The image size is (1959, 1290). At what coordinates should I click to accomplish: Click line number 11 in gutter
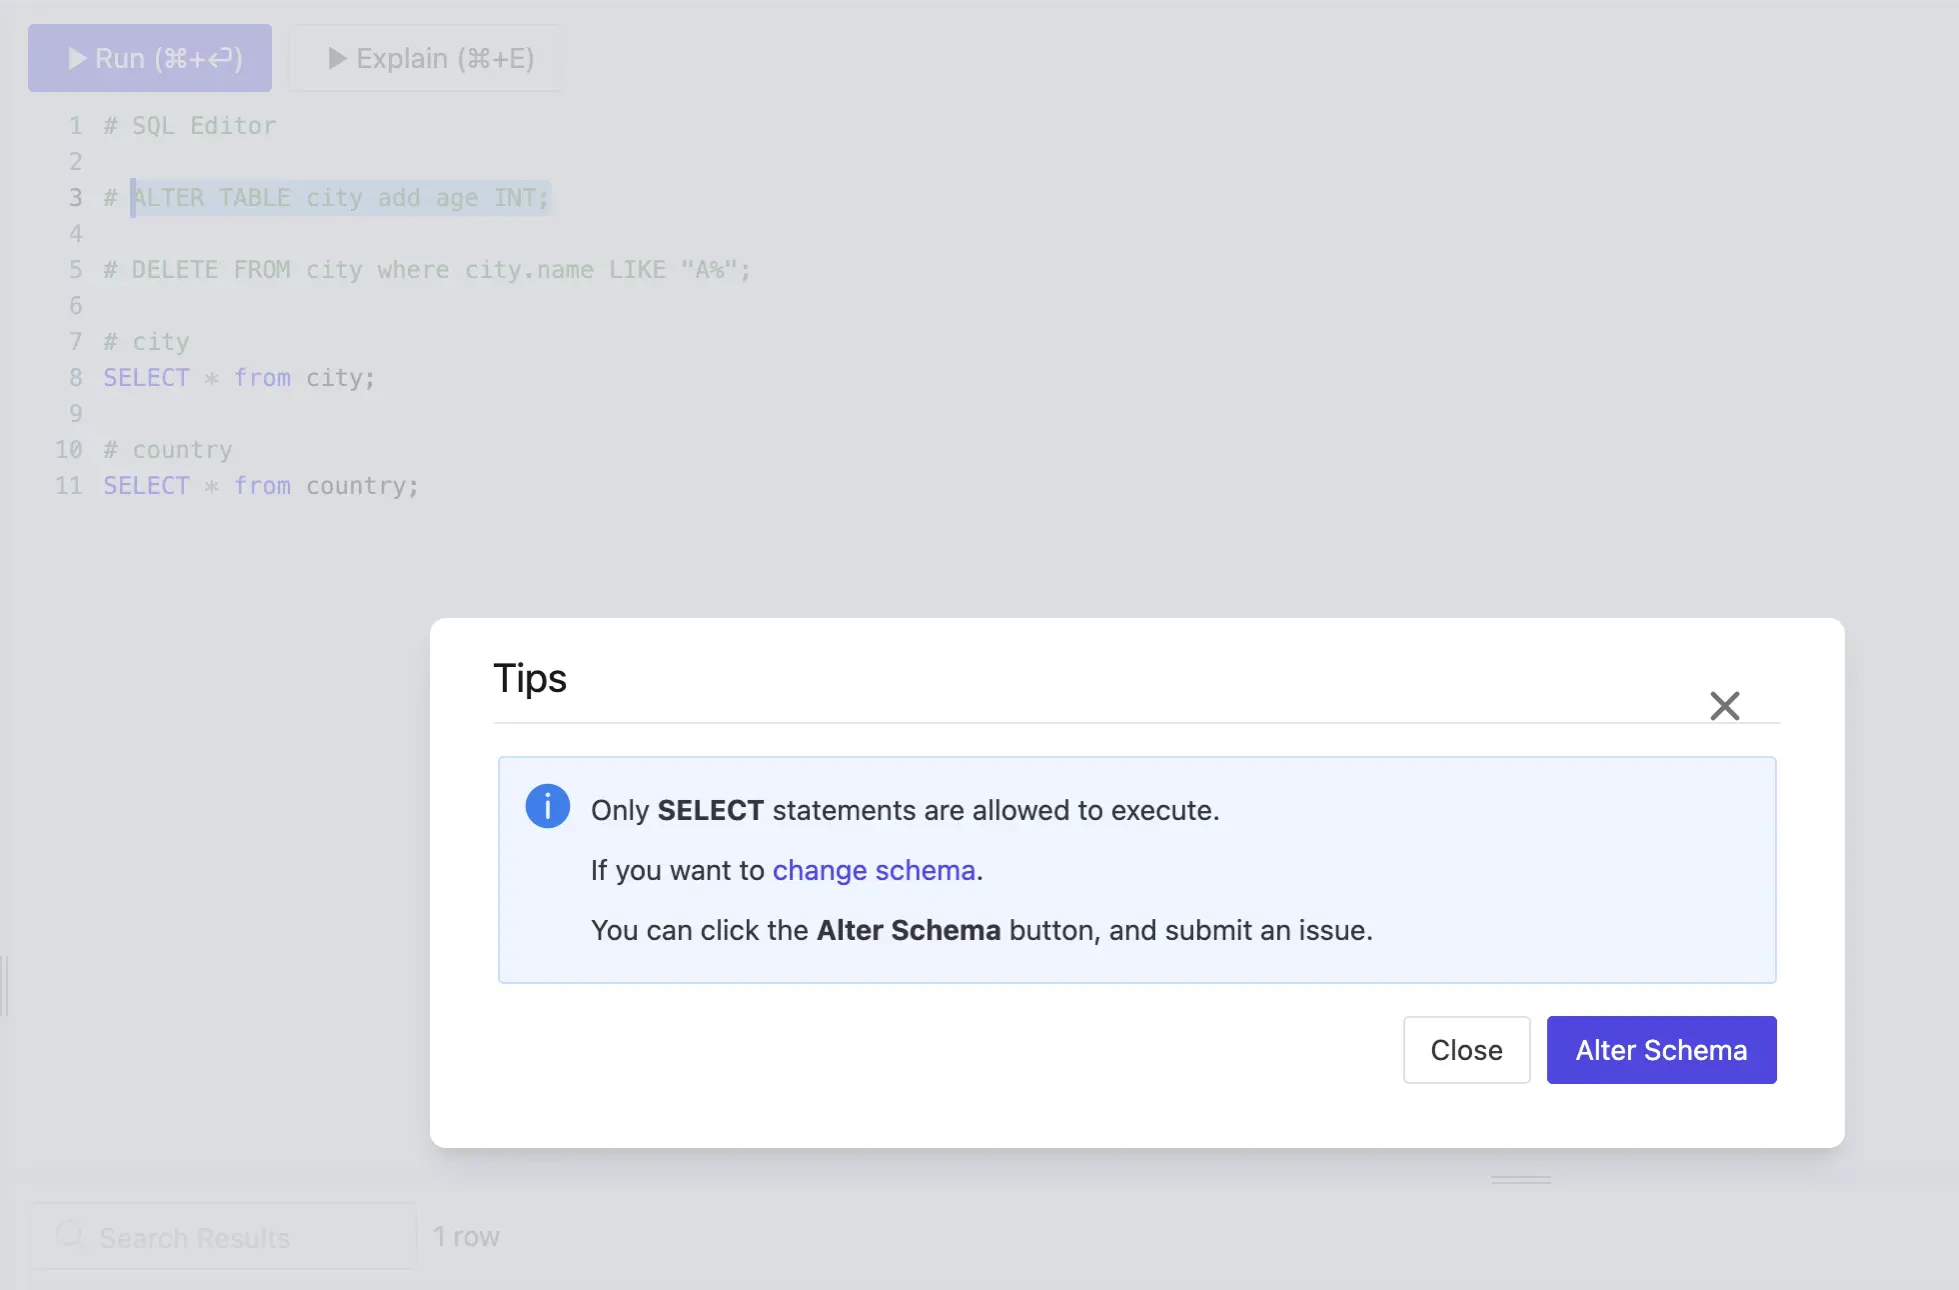(68, 486)
